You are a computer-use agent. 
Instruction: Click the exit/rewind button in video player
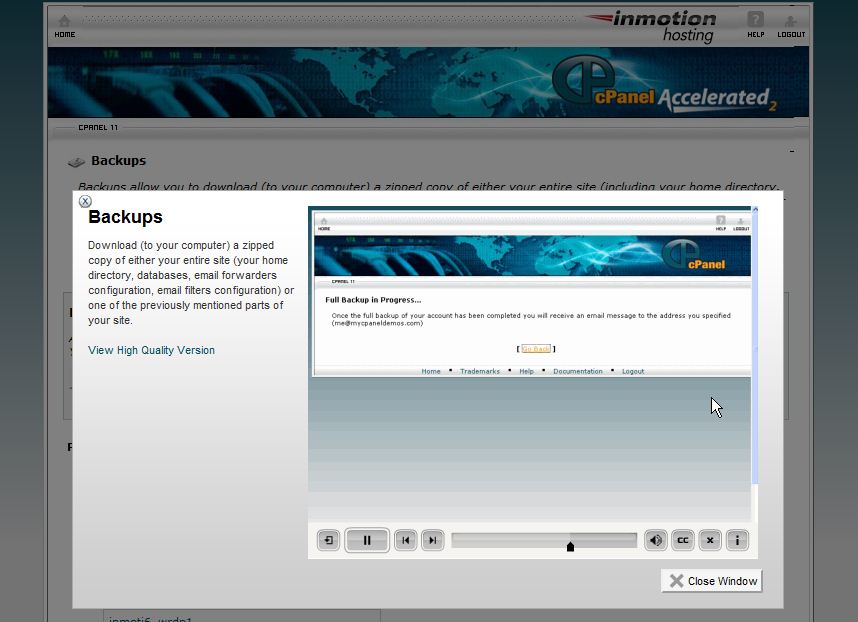click(x=328, y=540)
